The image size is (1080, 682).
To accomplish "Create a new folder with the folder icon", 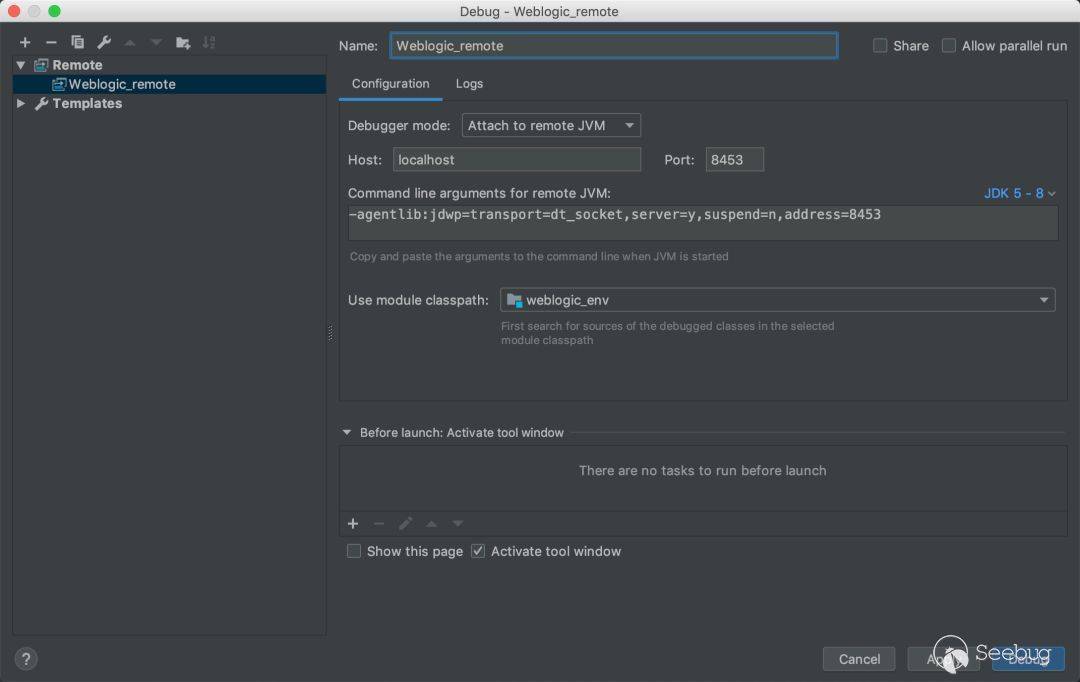I will (x=183, y=43).
